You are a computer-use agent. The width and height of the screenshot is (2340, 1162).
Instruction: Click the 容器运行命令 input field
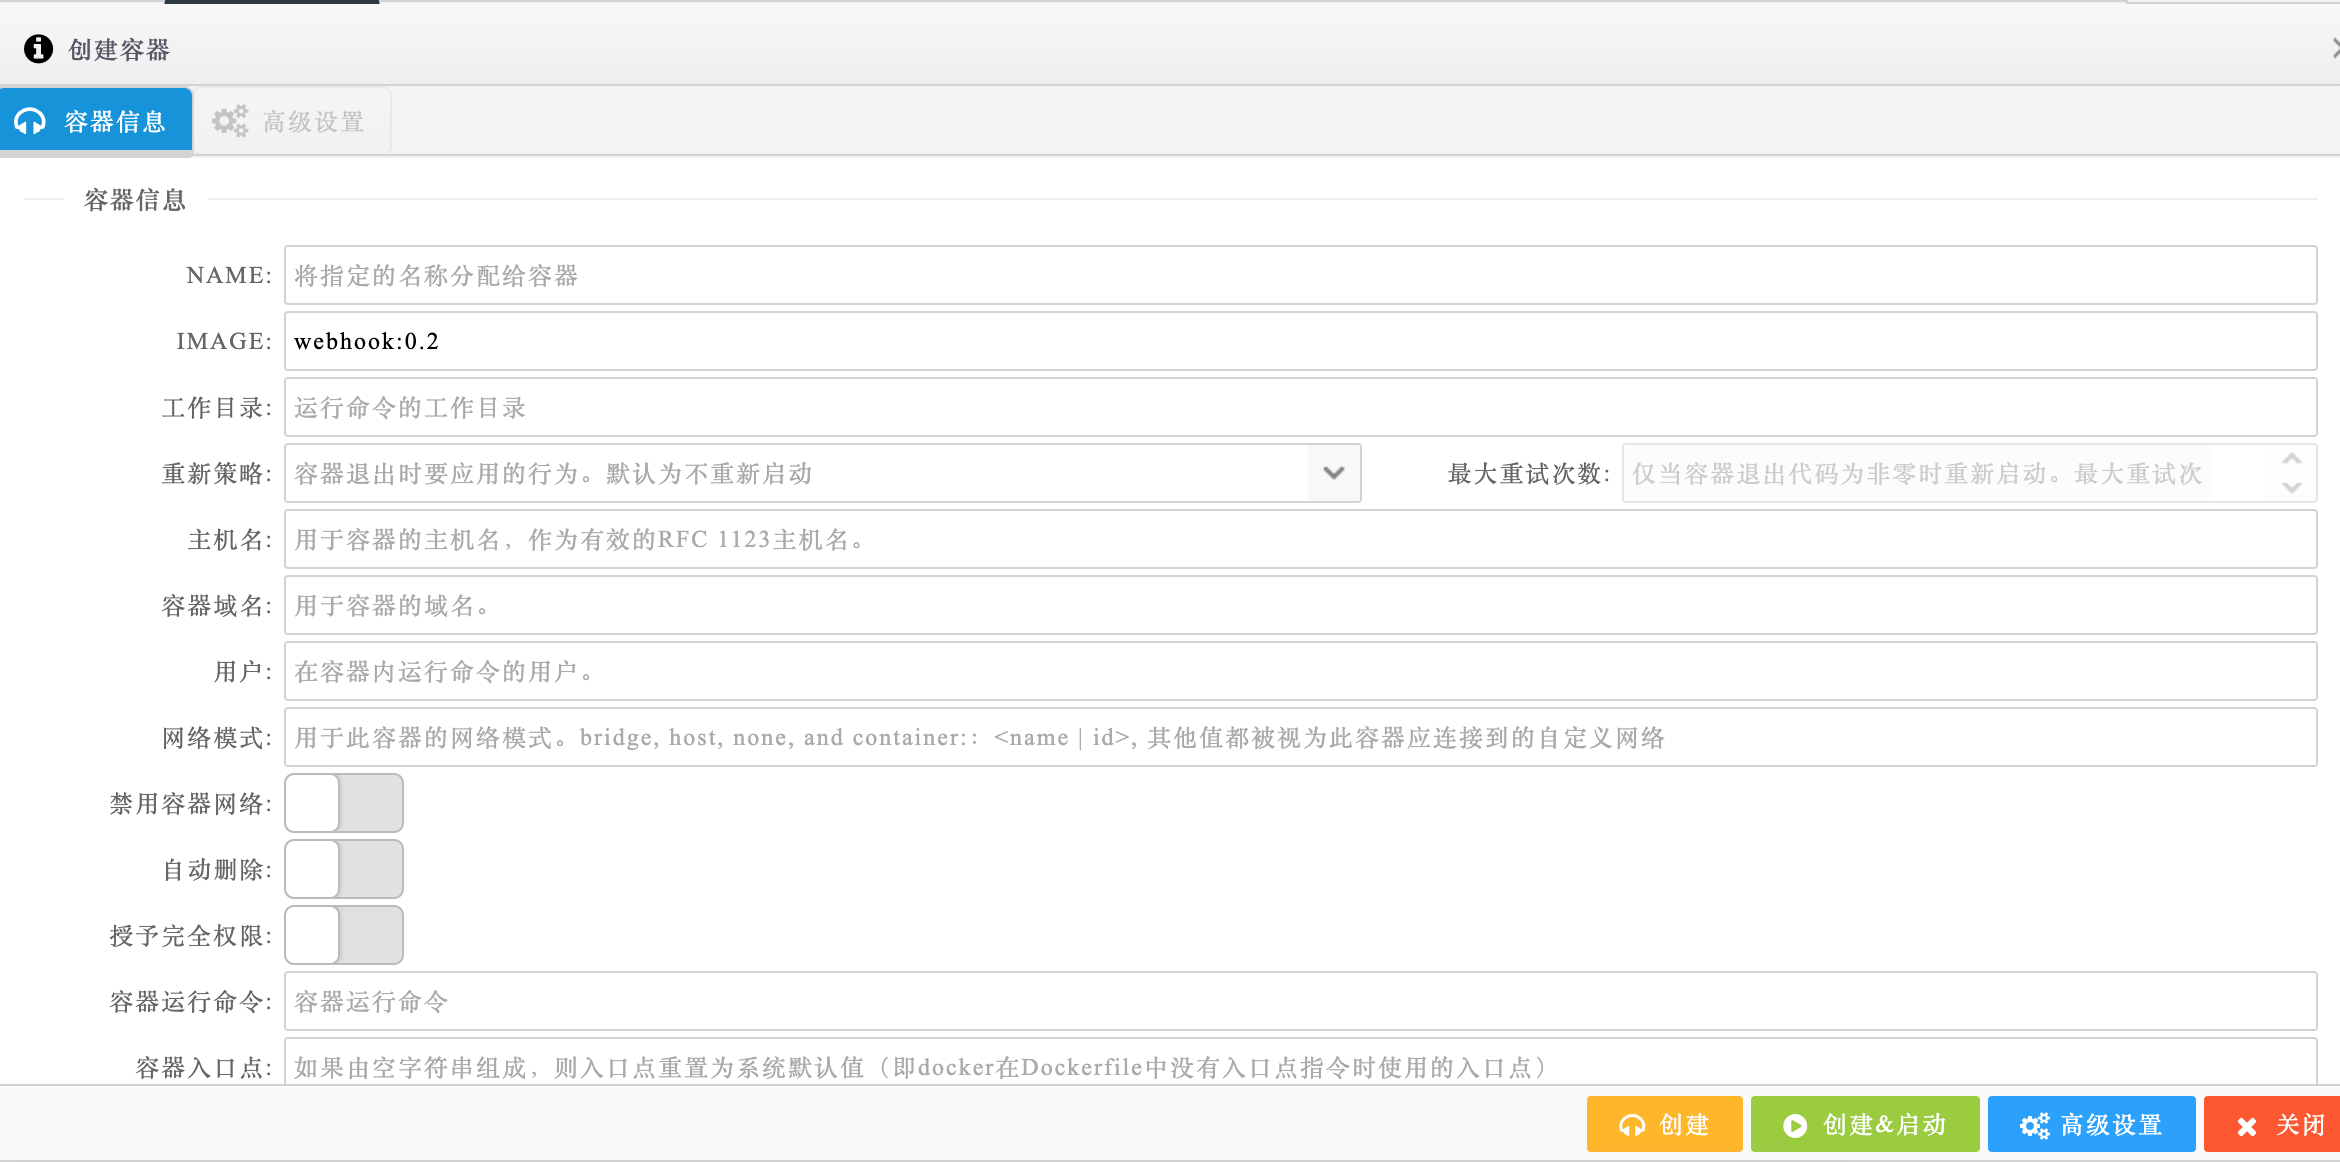click(x=1300, y=1001)
